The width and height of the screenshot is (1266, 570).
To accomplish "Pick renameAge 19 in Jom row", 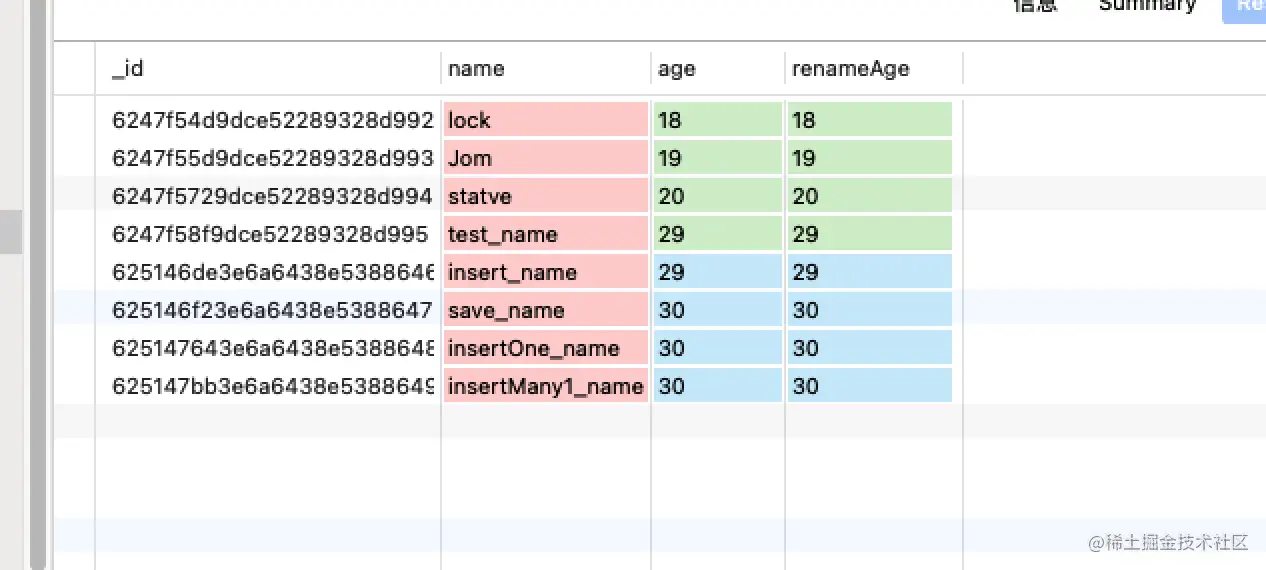I will click(870, 158).
